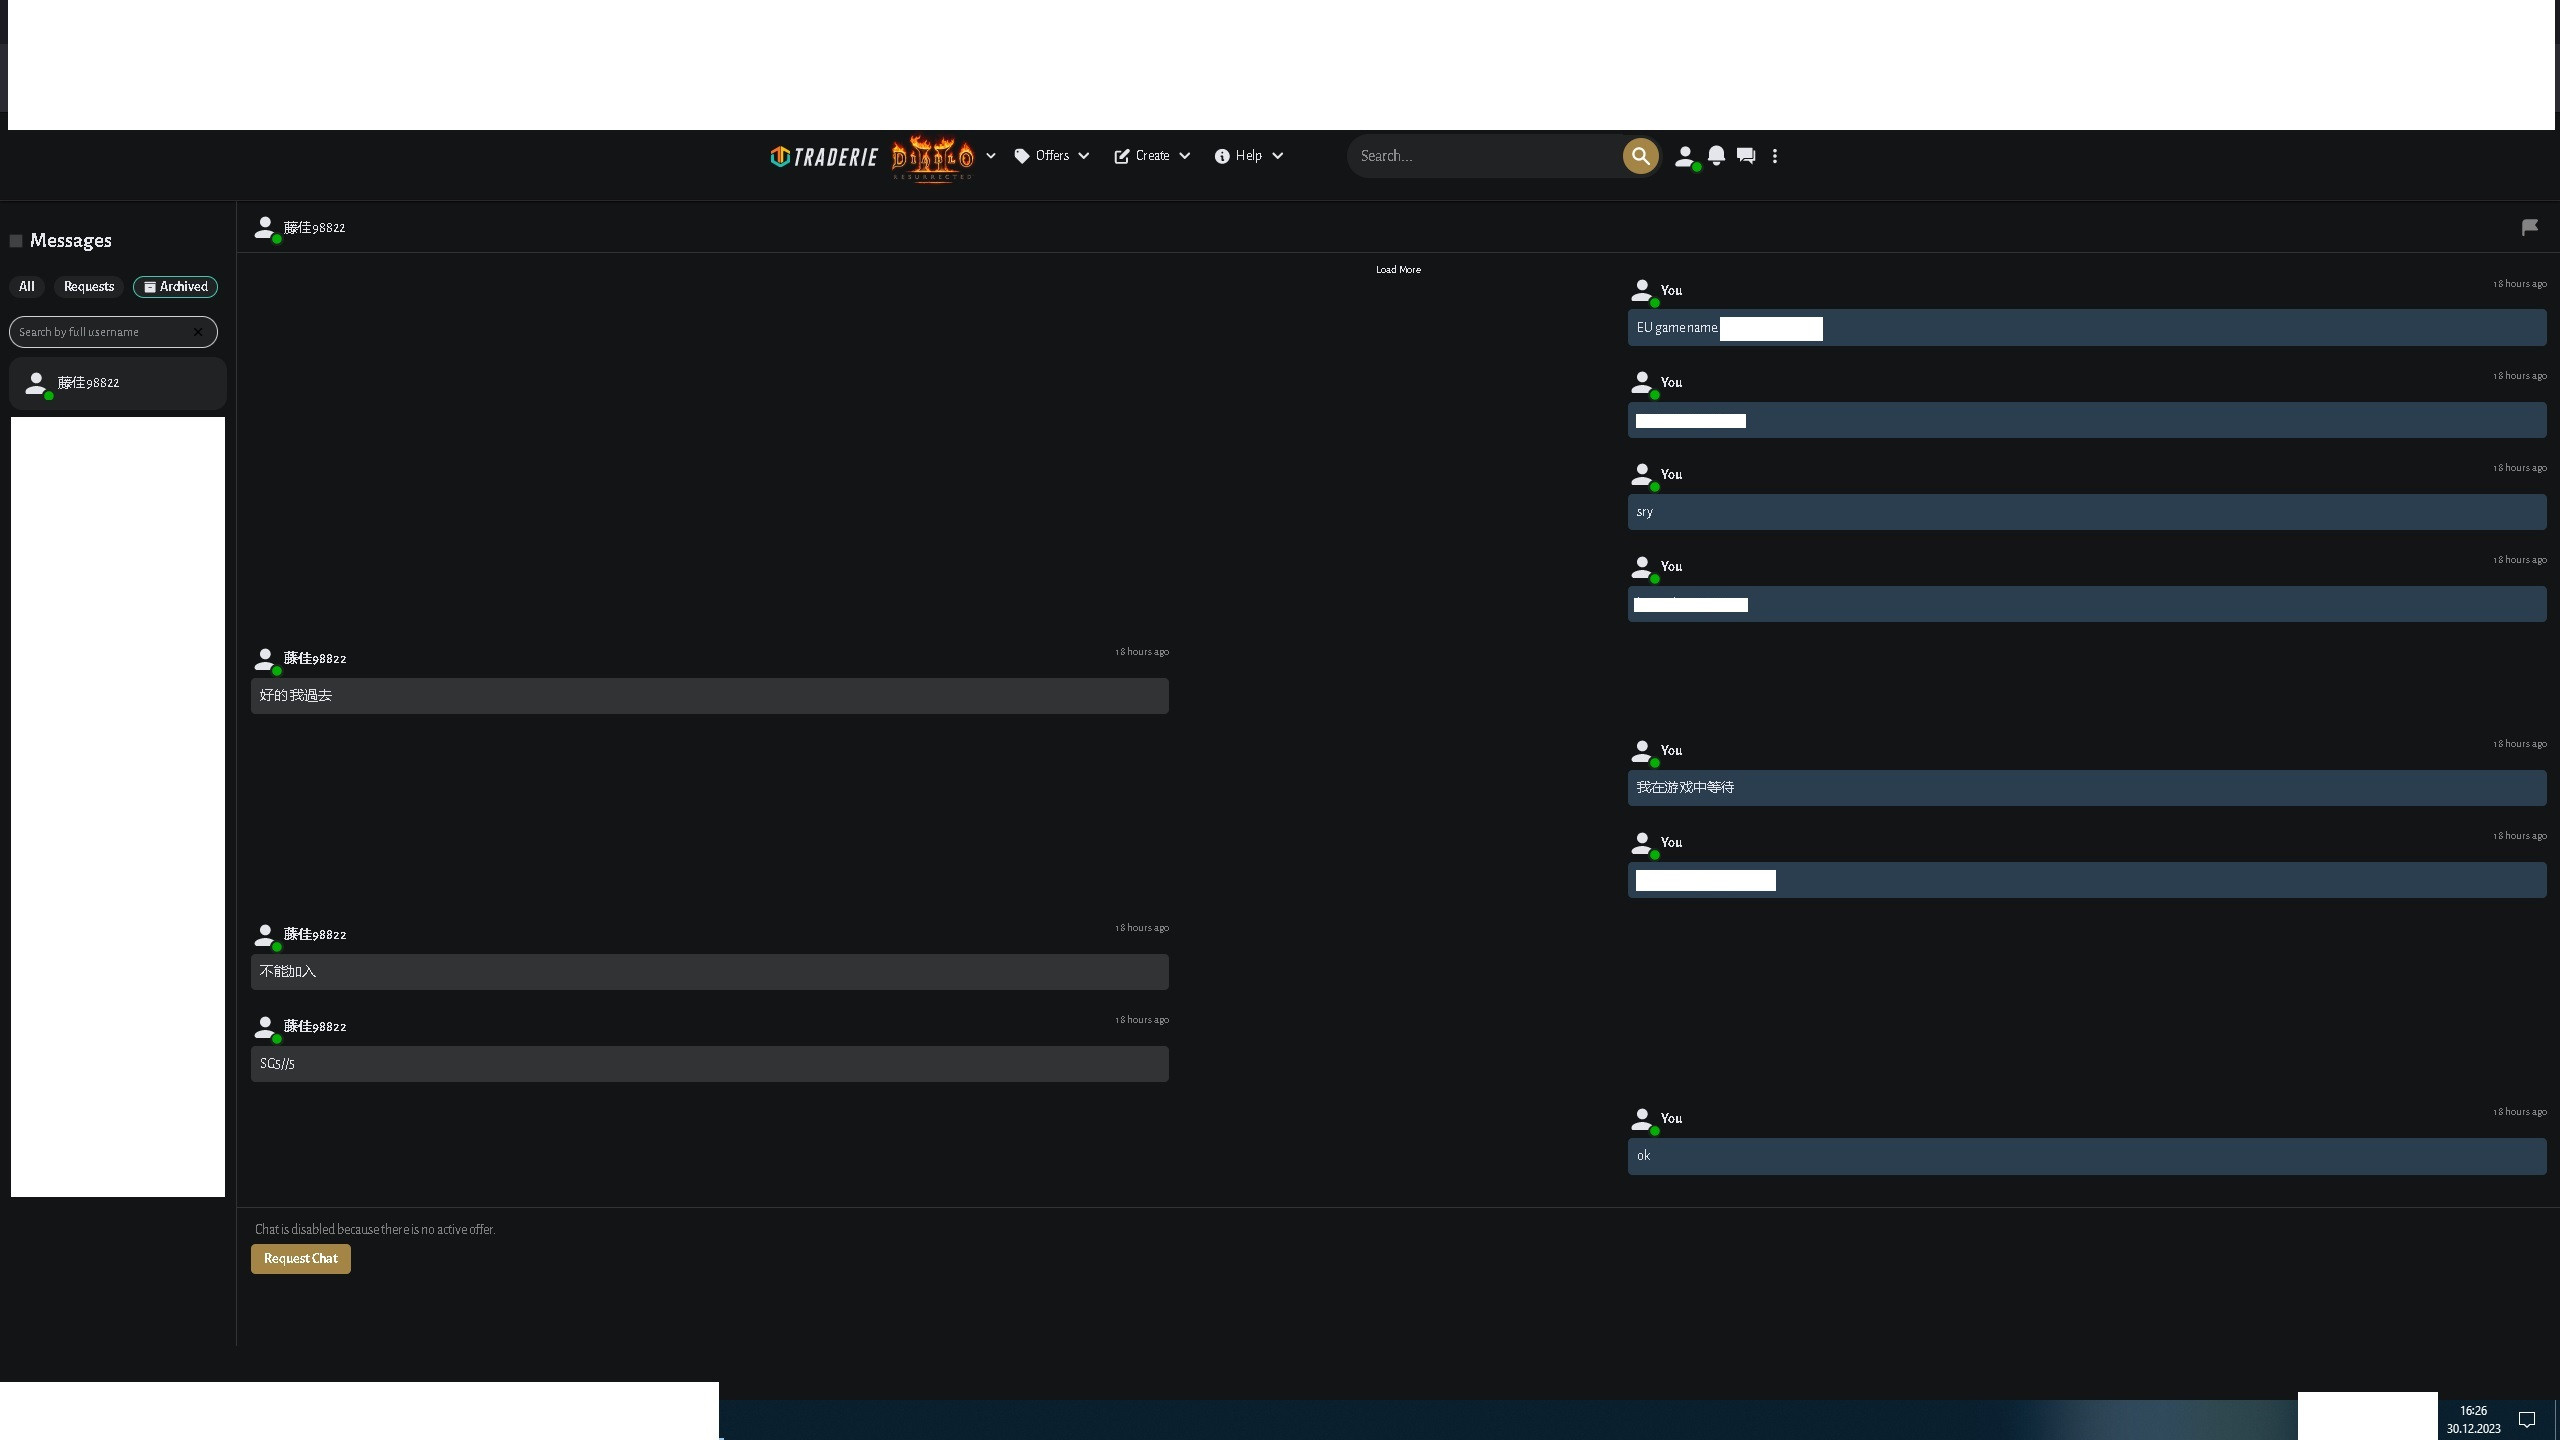Click the report flag icon in chat header
Viewport: 2560px width, 1440px height.
click(x=2529, y=228)
